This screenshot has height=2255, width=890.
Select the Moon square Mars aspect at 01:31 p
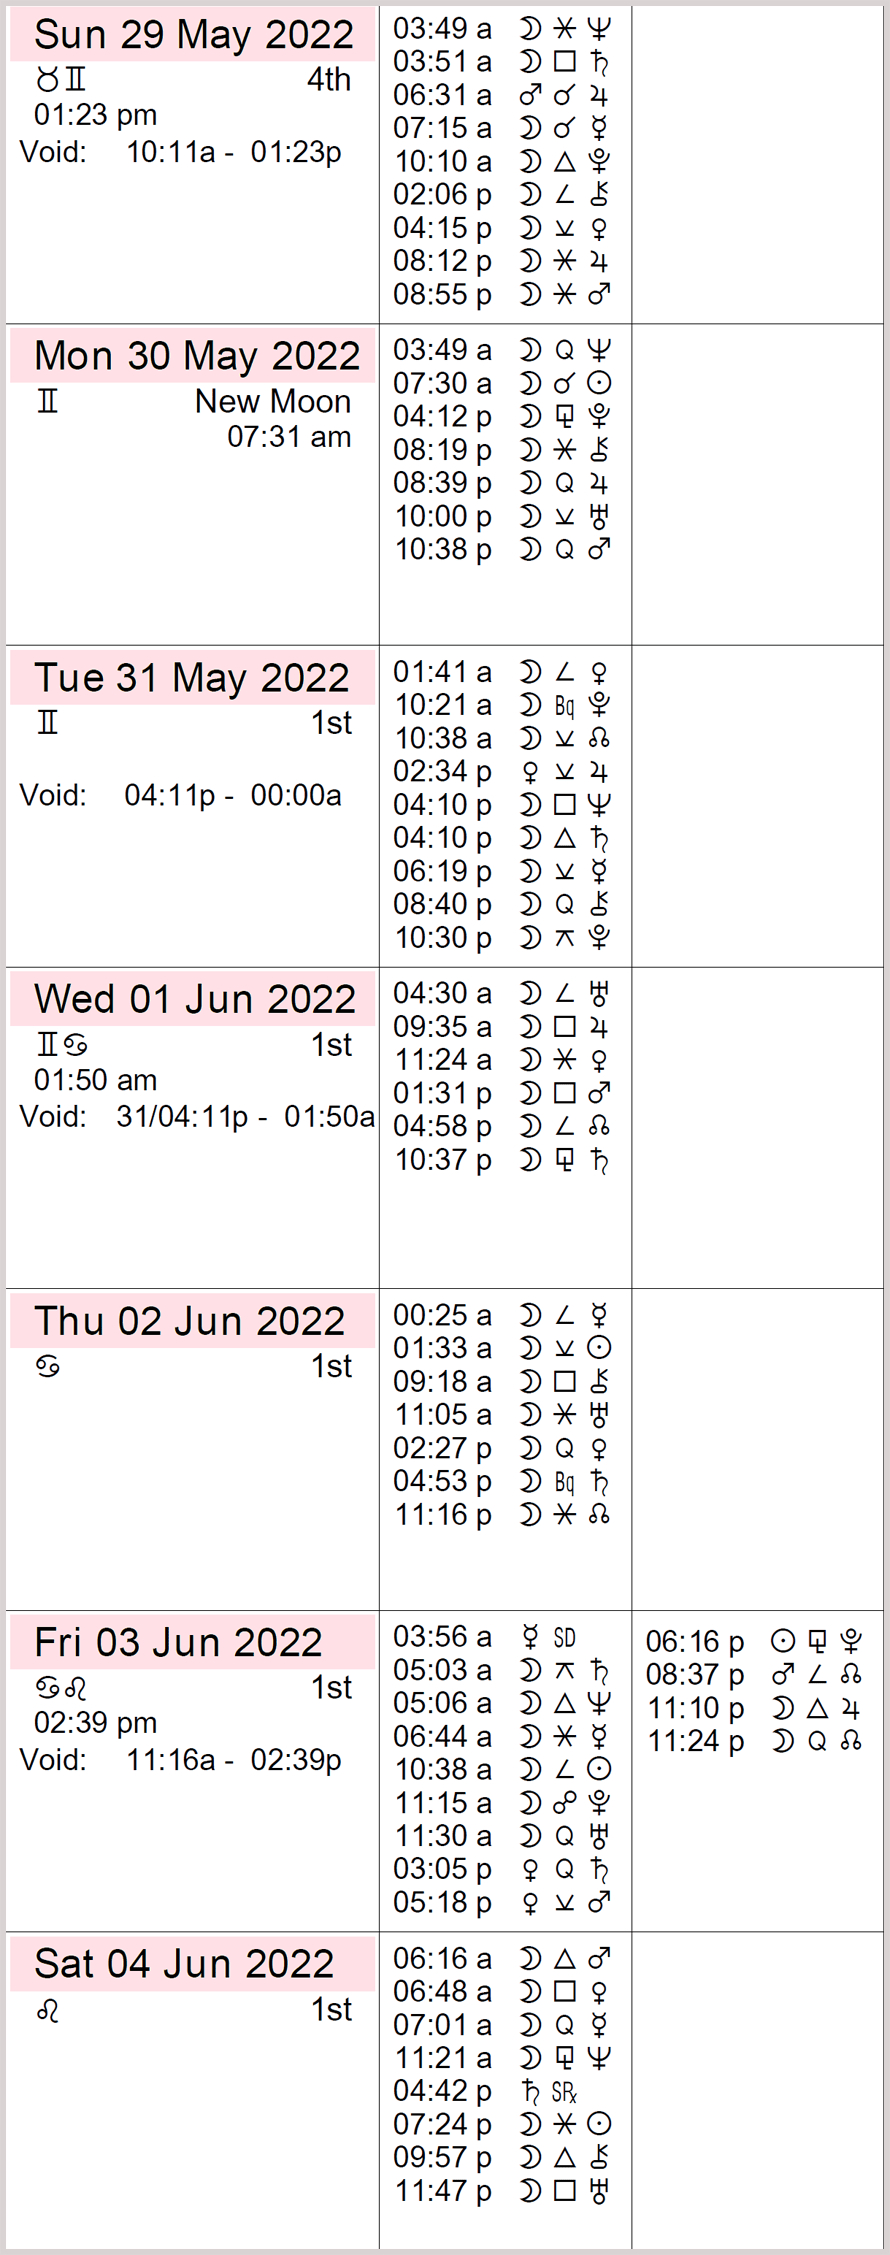point(502,1093)
